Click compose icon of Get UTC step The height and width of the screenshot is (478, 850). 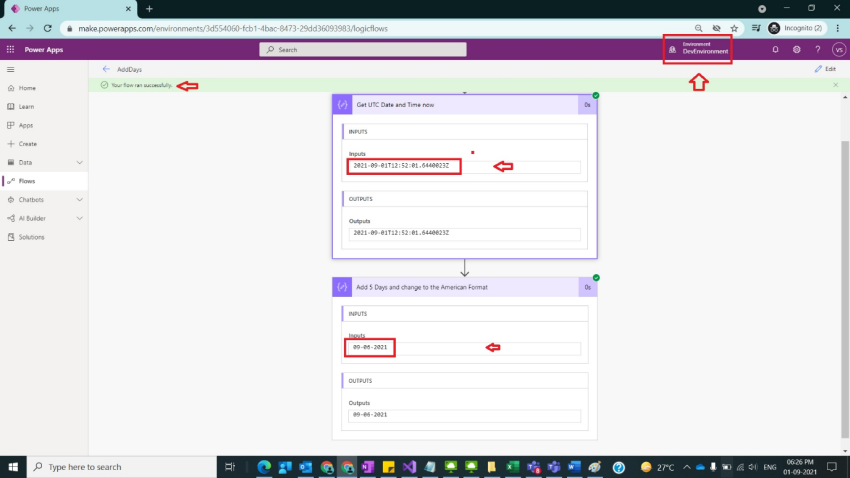[x=342, y=105]
